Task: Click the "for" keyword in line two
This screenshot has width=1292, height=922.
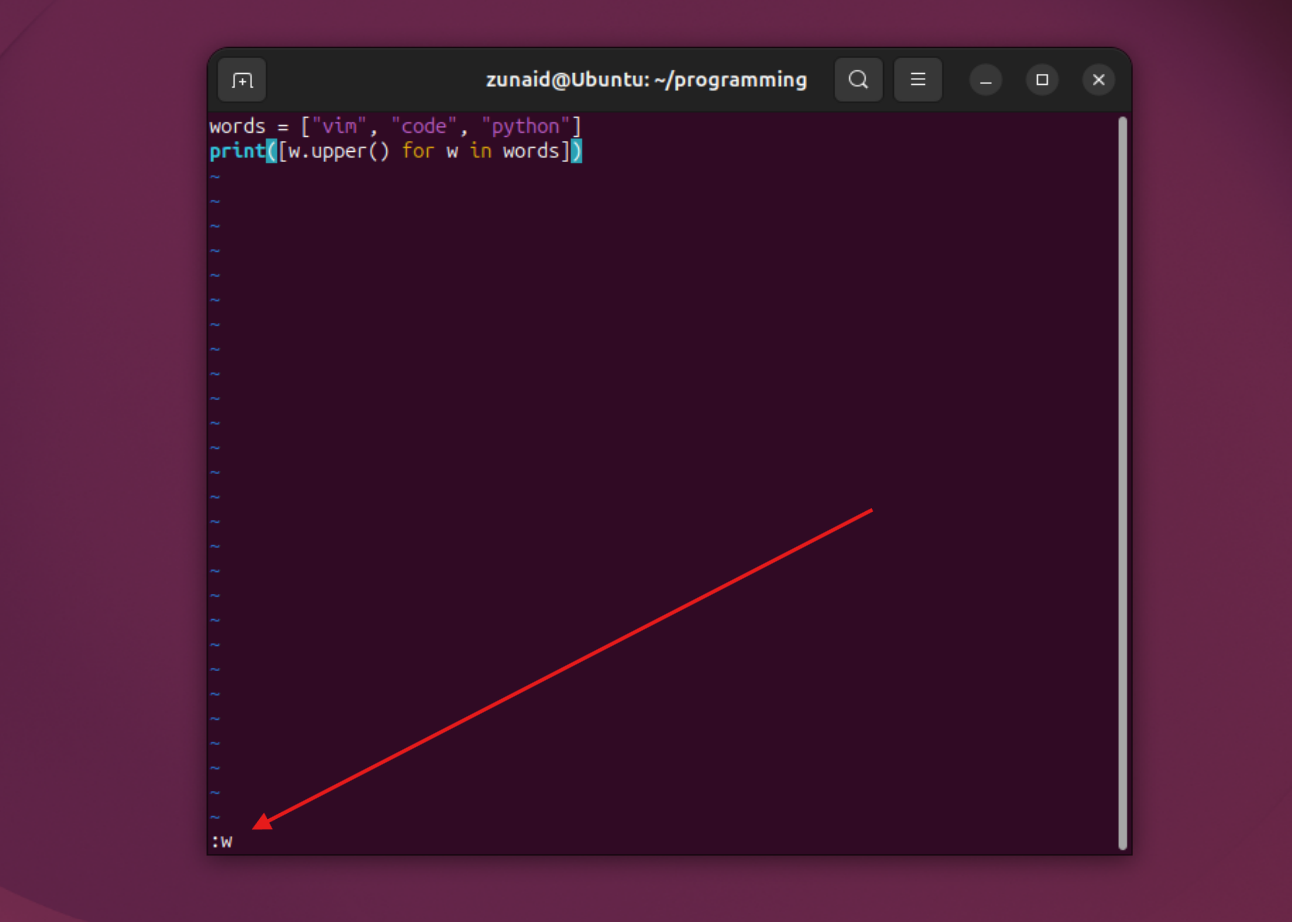Action: pyautogui.click(x=418, y=152)
